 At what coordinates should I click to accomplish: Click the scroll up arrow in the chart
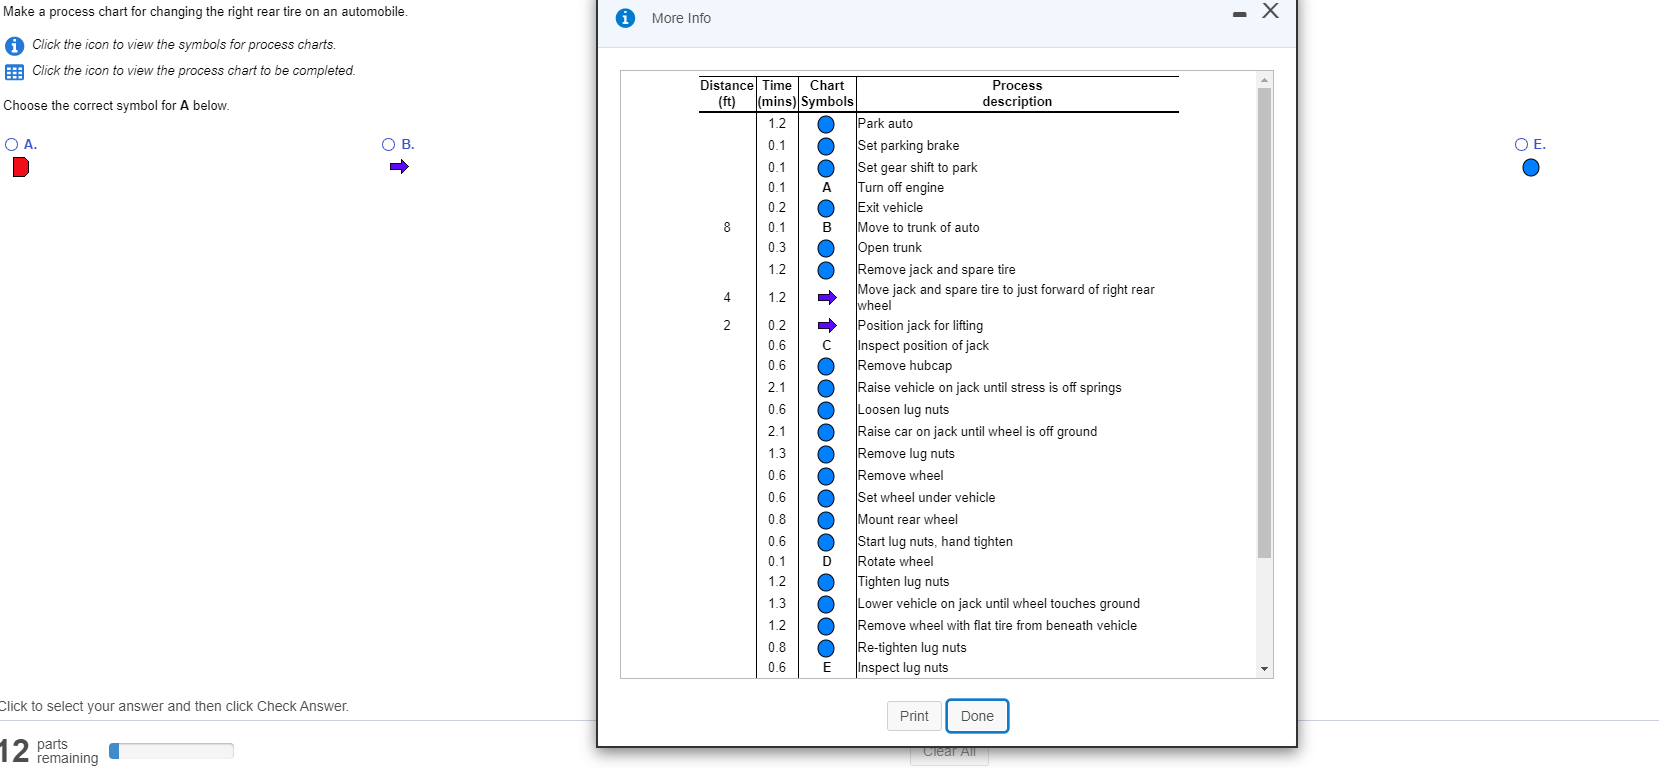pos(1264,80)
